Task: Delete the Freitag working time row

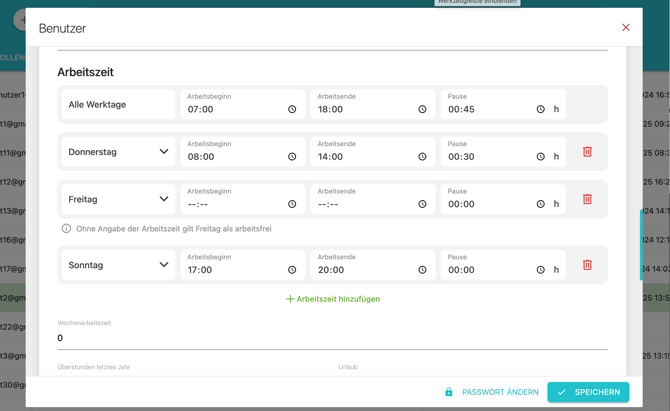Action: click(x=587, y=199)
